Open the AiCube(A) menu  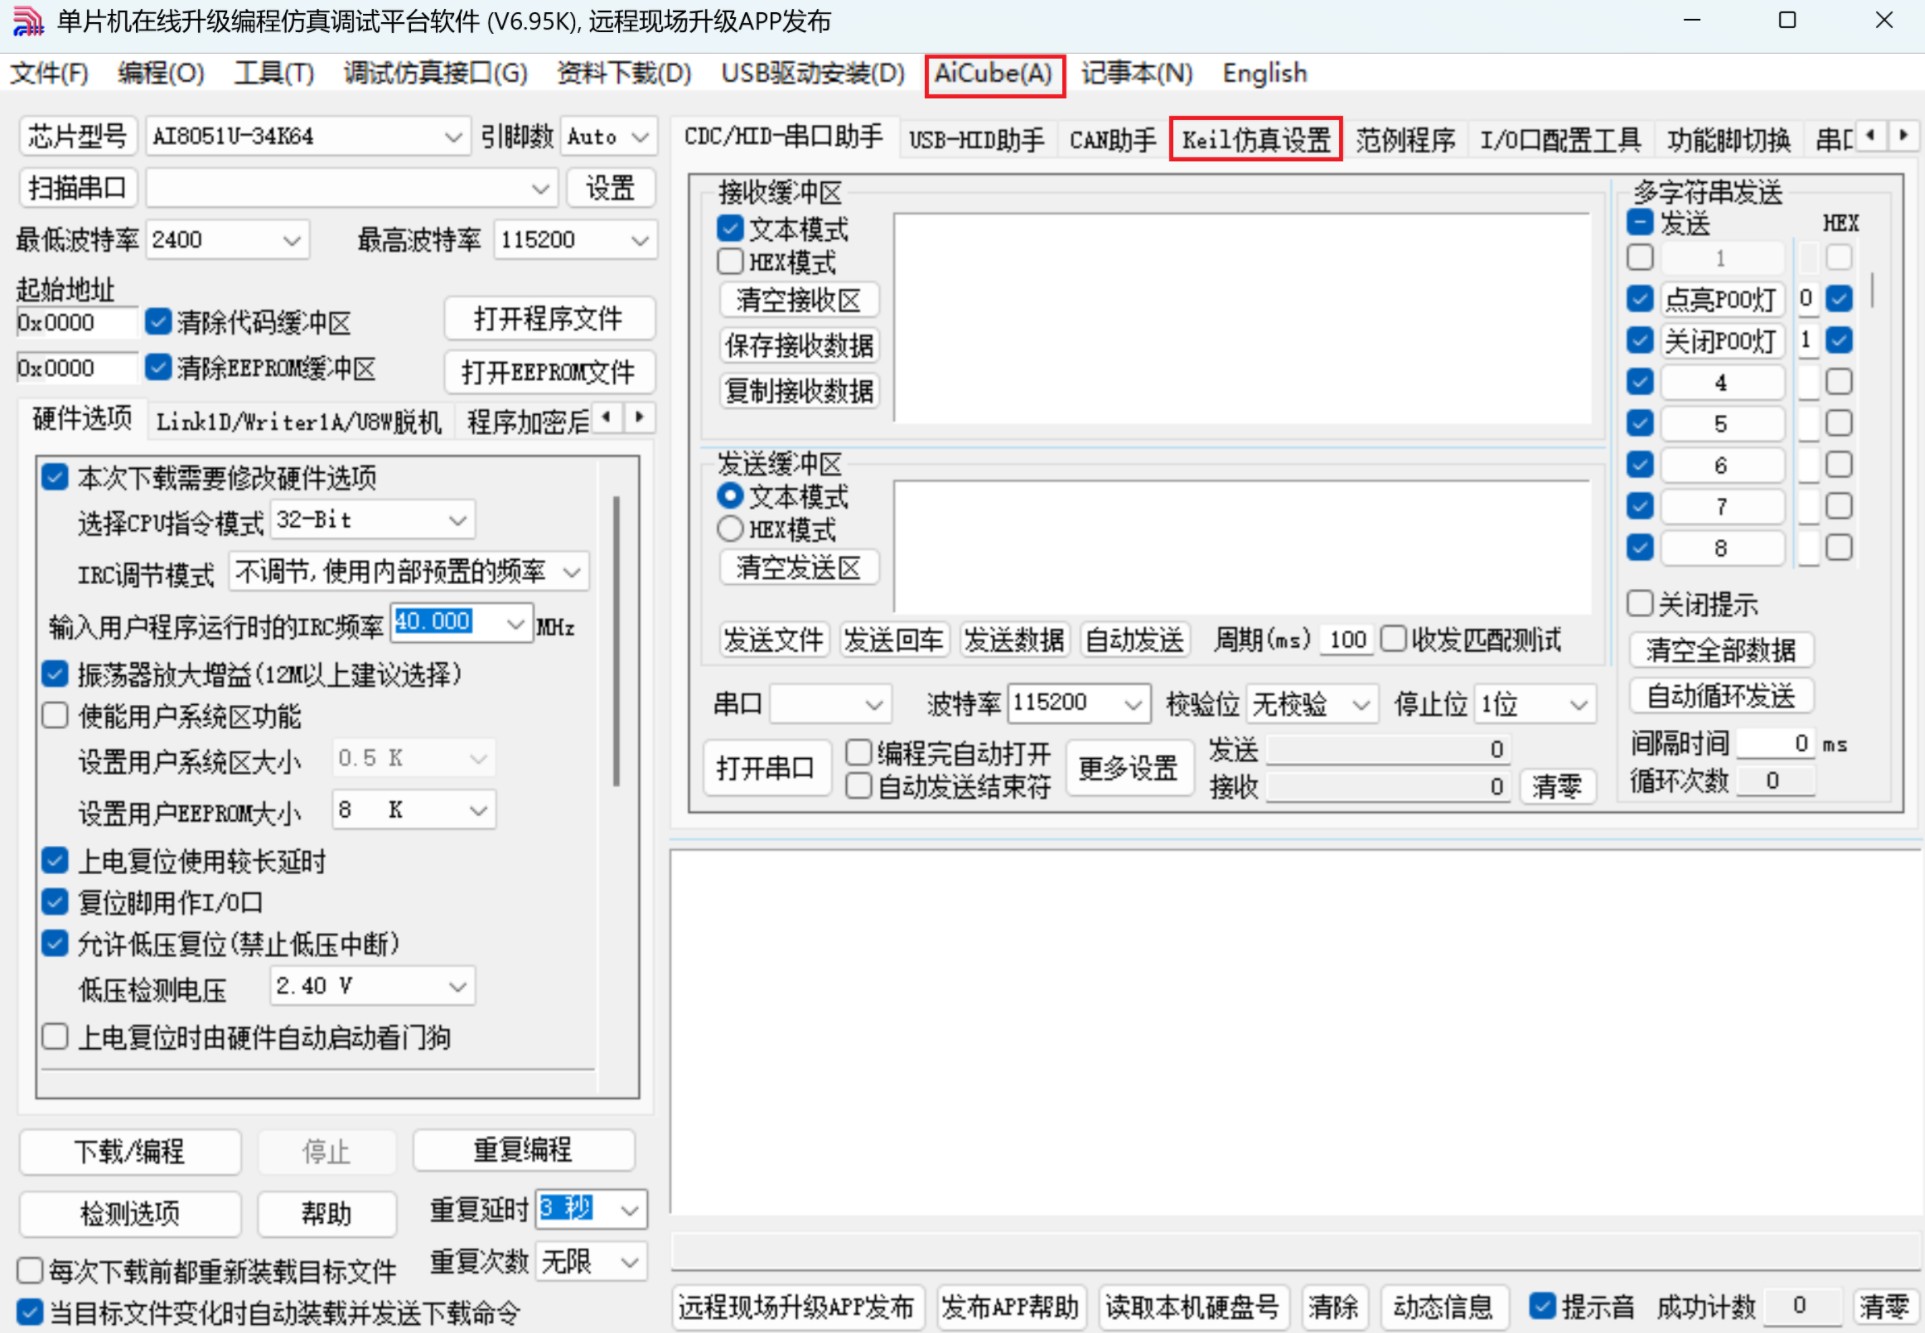point(993,74)
